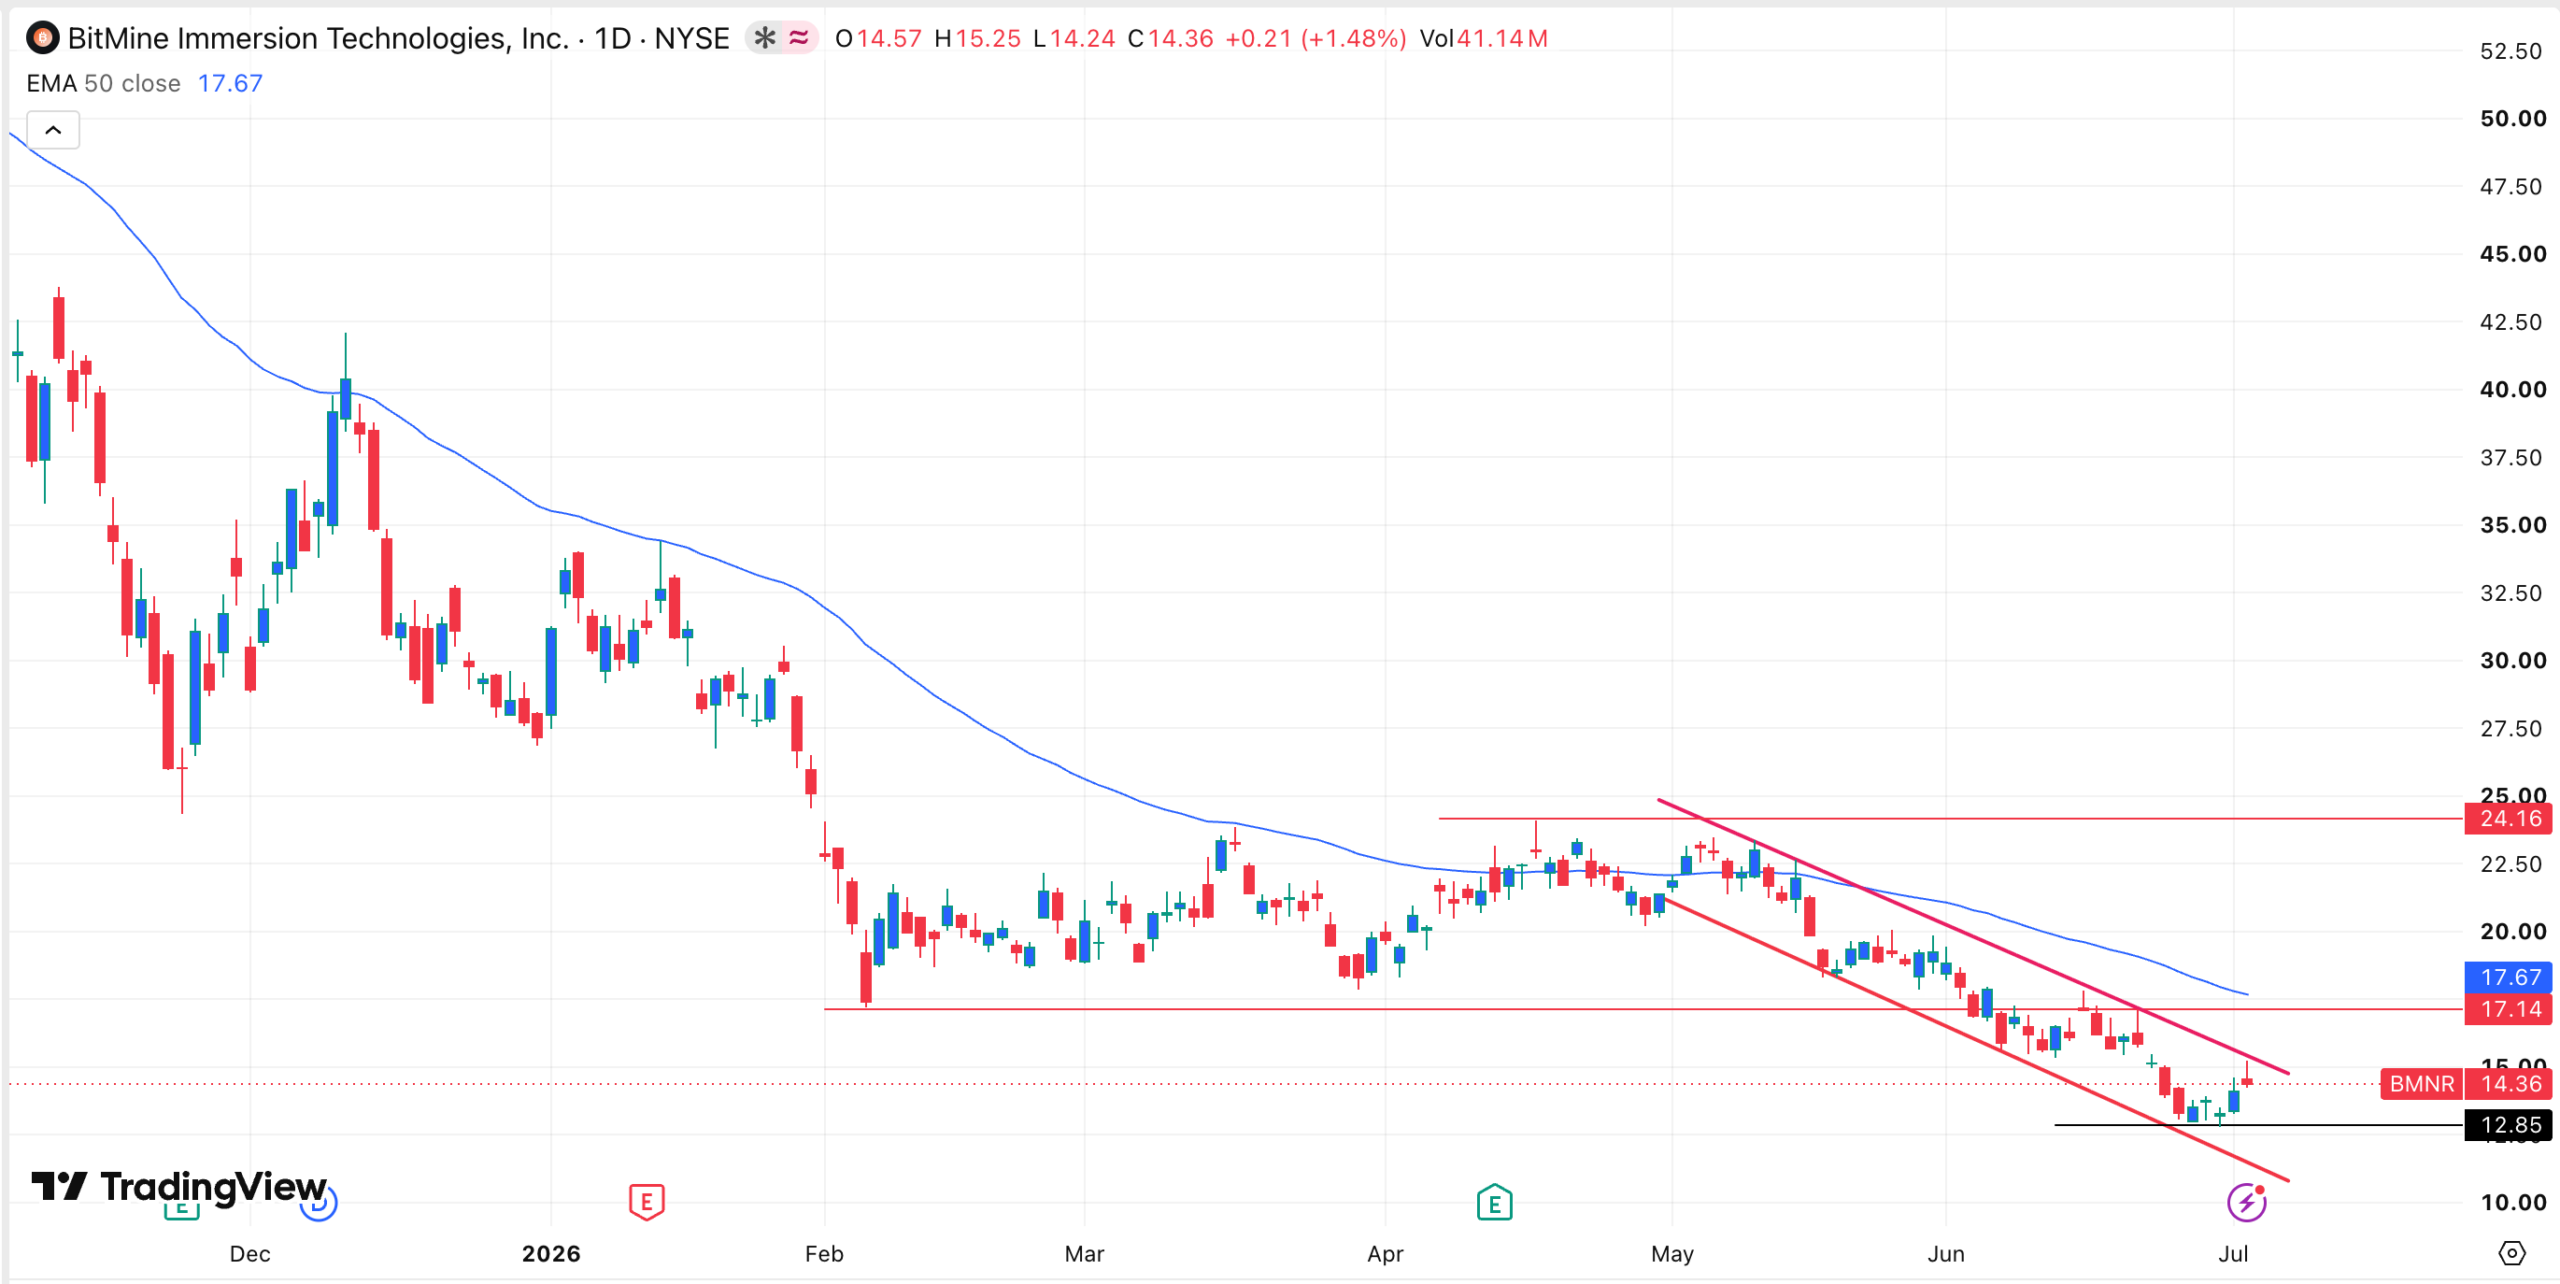Click the Mar label on time axis
Screen dimensions: 2560x1284
1084,1253
